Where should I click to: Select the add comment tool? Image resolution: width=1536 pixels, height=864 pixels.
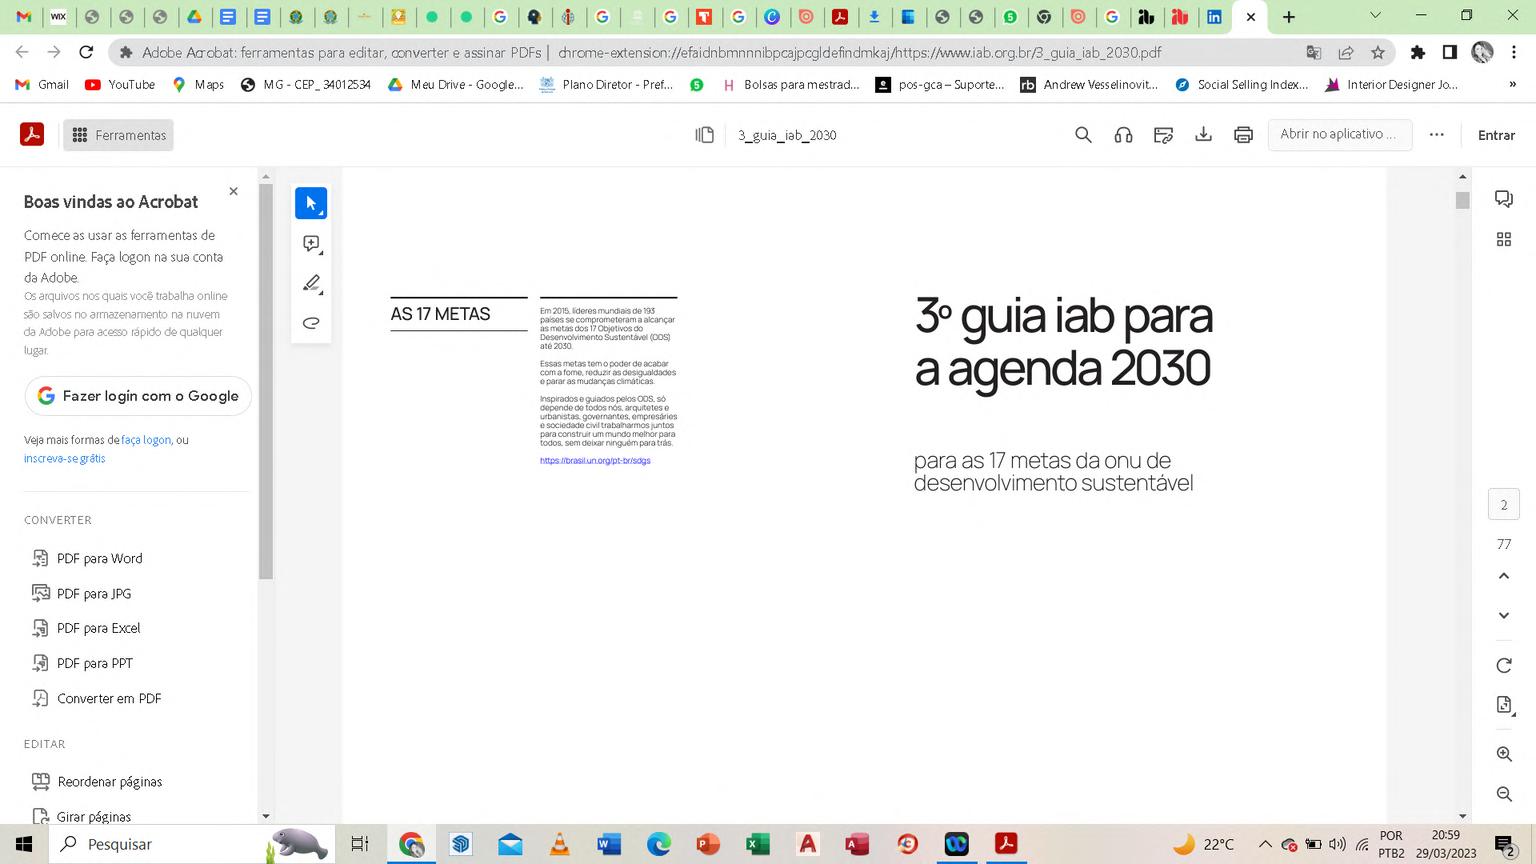click(311, 244)
